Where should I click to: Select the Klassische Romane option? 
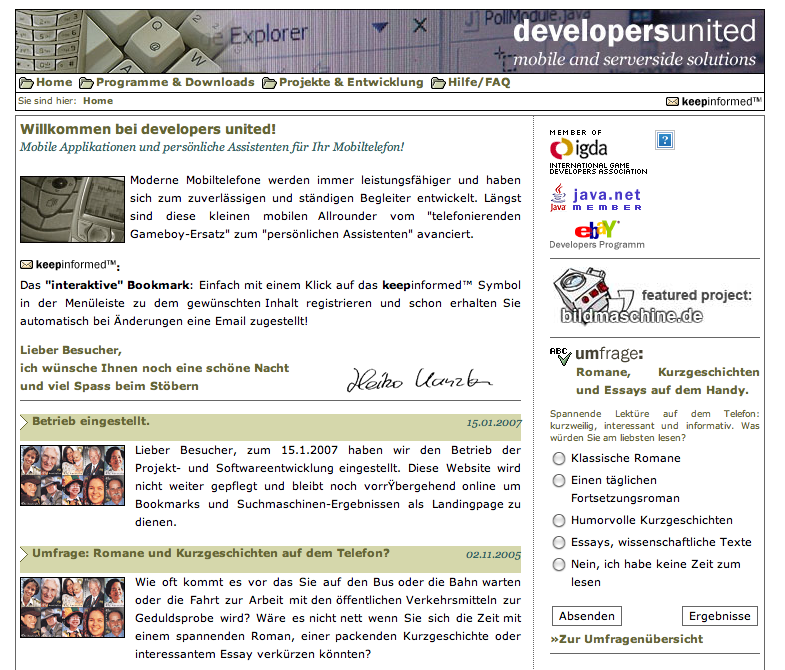(559, 459)
